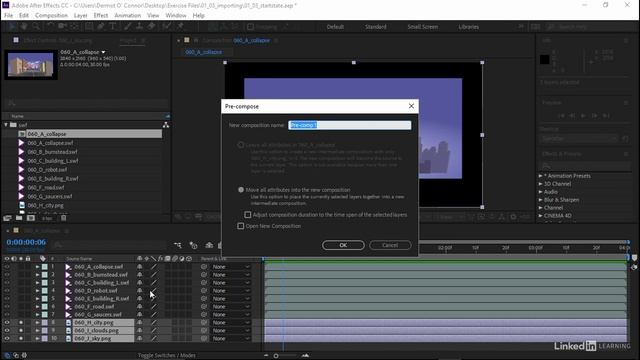The image size is (640, 360).
Task: Collapse the swf folder in Project panel
Action: point(6,125)
